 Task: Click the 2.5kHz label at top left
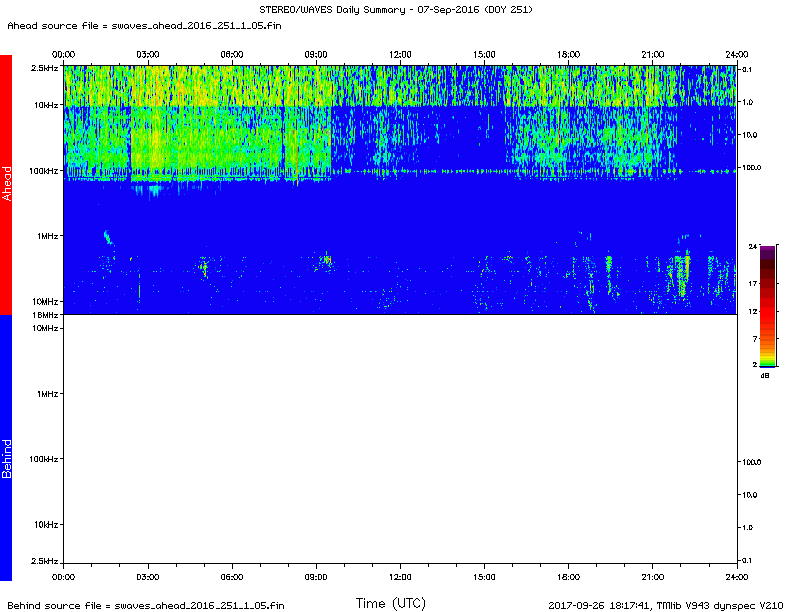click(x=44, y=67)
